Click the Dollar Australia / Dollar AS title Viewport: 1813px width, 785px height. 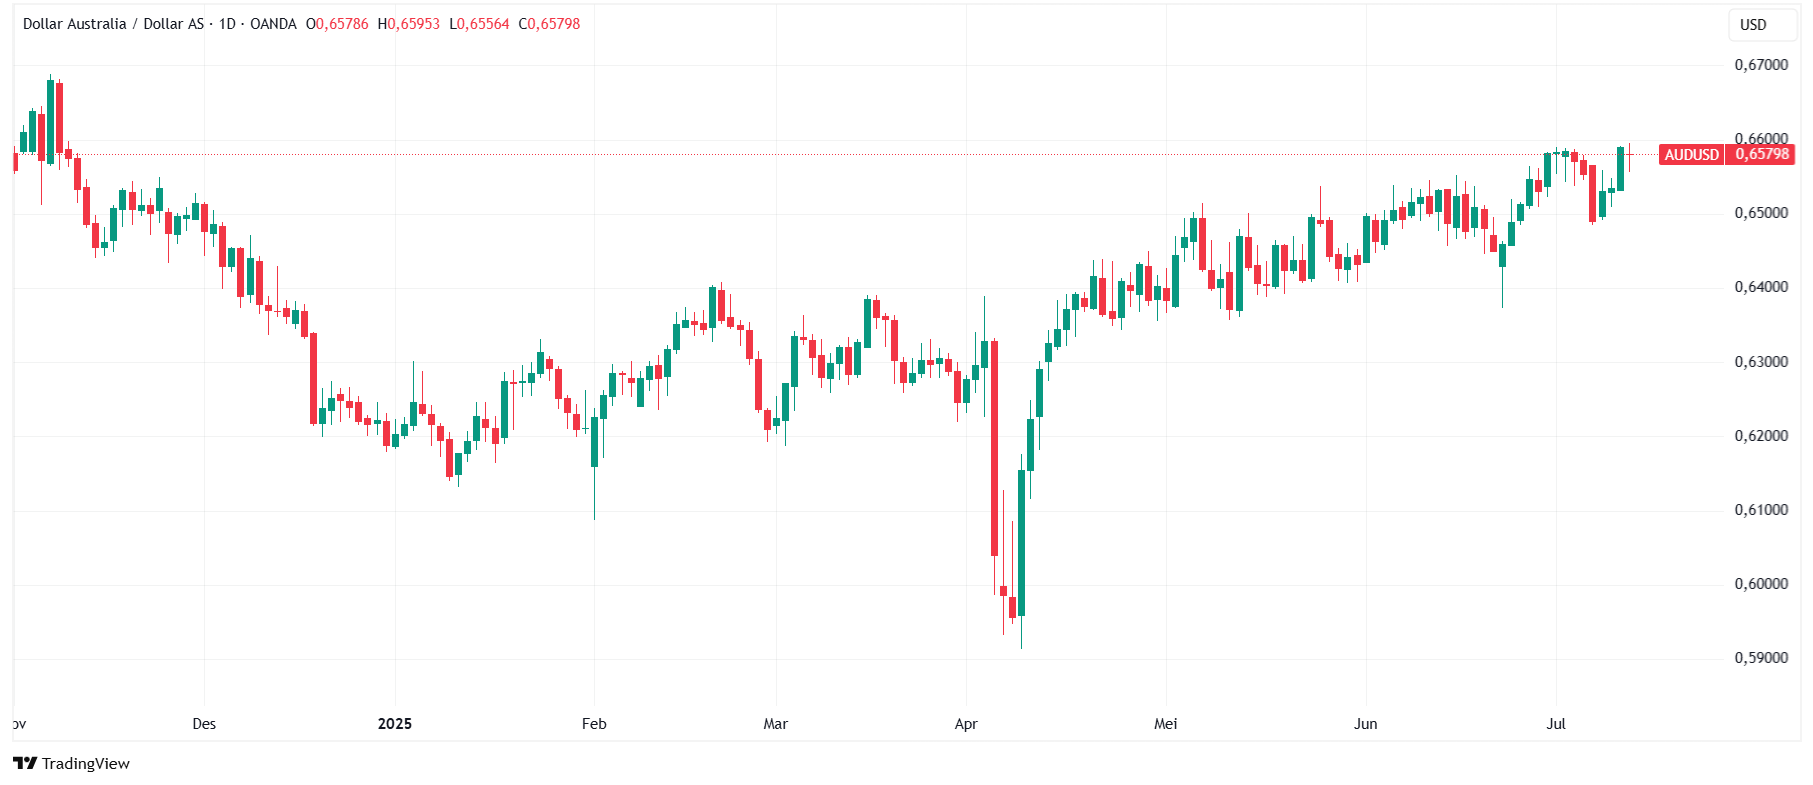113,24
